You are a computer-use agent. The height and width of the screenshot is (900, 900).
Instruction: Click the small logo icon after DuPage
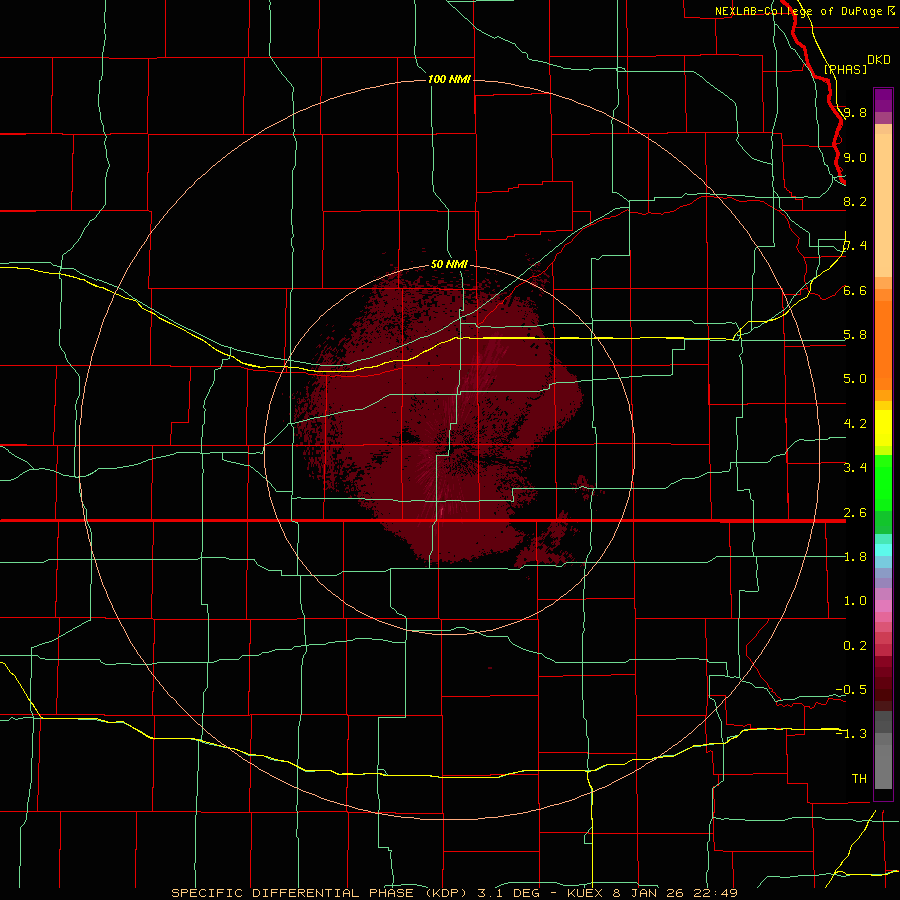891,10
